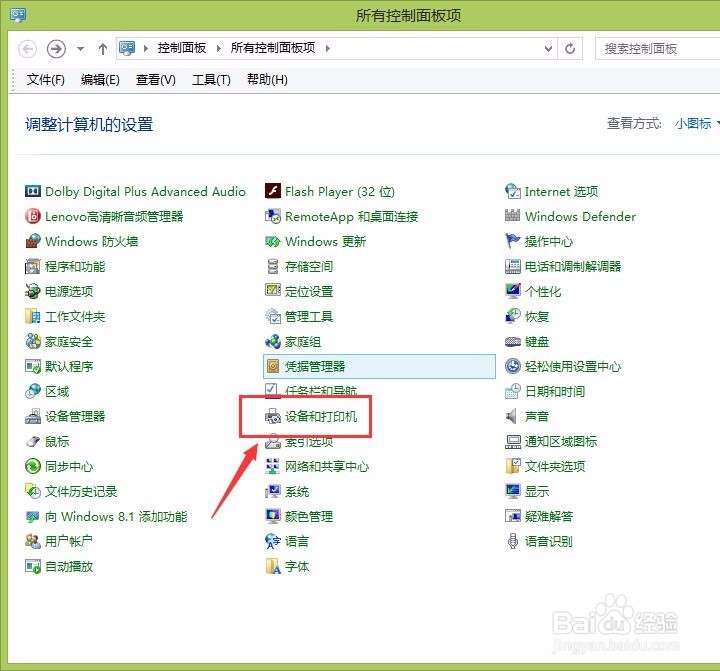Click the 控制面板 breadcrumb link
Screen dimensions: 720x671
[181, 48]
